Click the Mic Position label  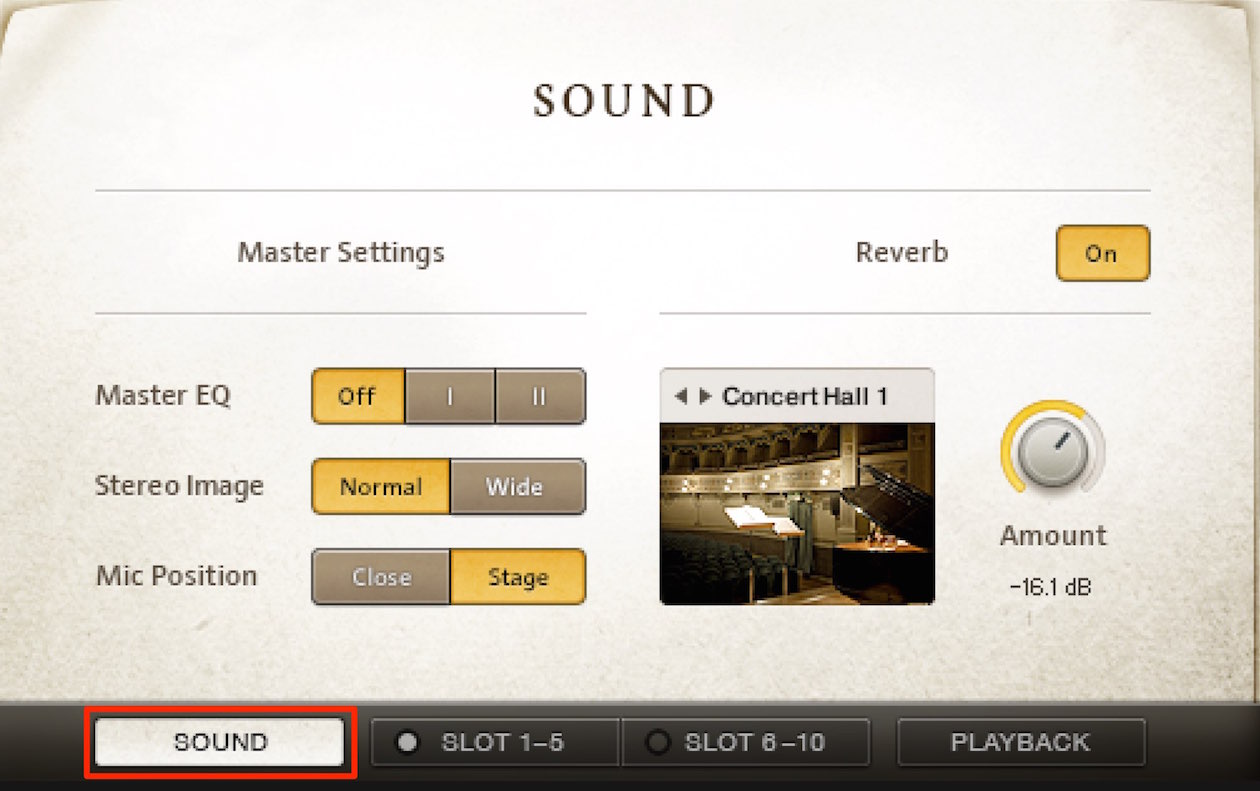pyautogui.click(x=177, y=576)
